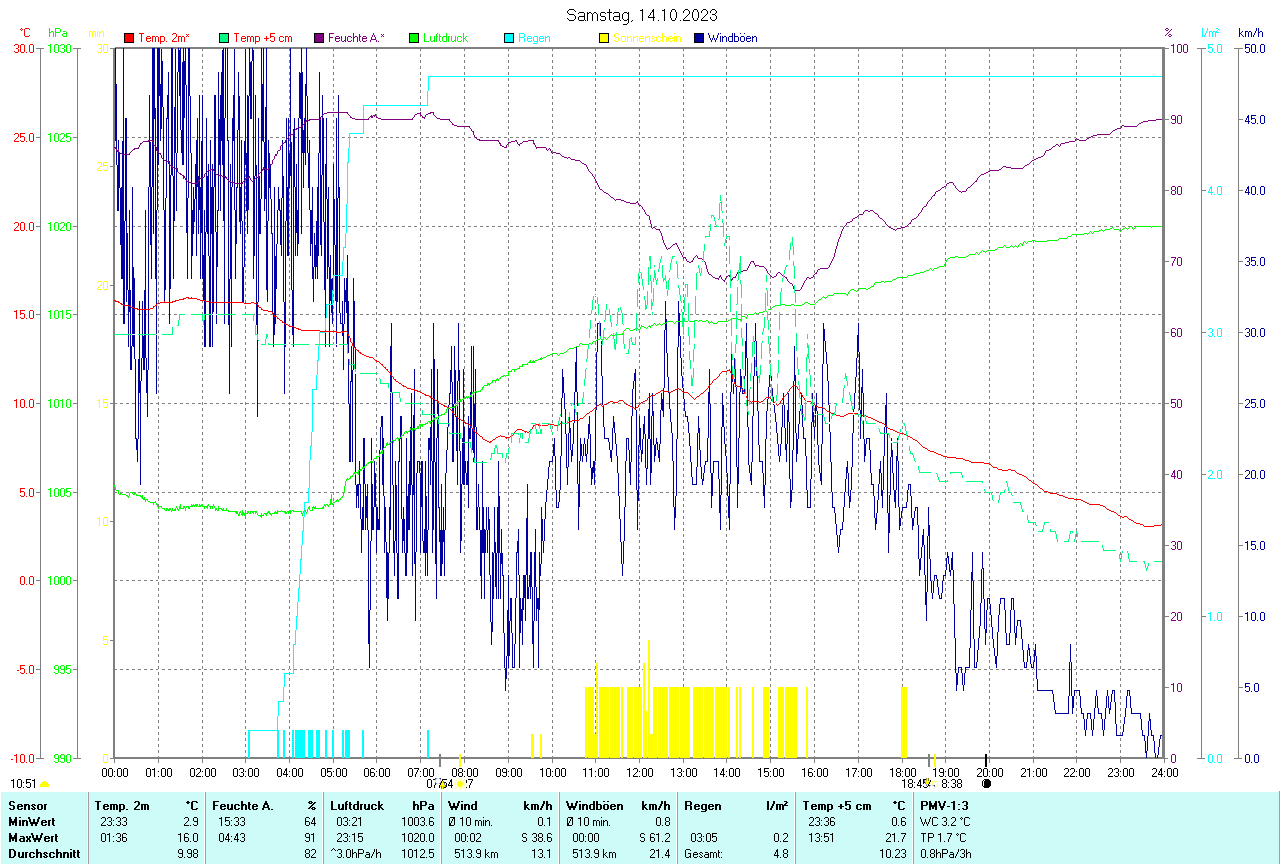This screenshot has height=864, width=1280.
Task: Click the maximum Temp +5 cm value 21.7
Action: click(x=894, y=837)
